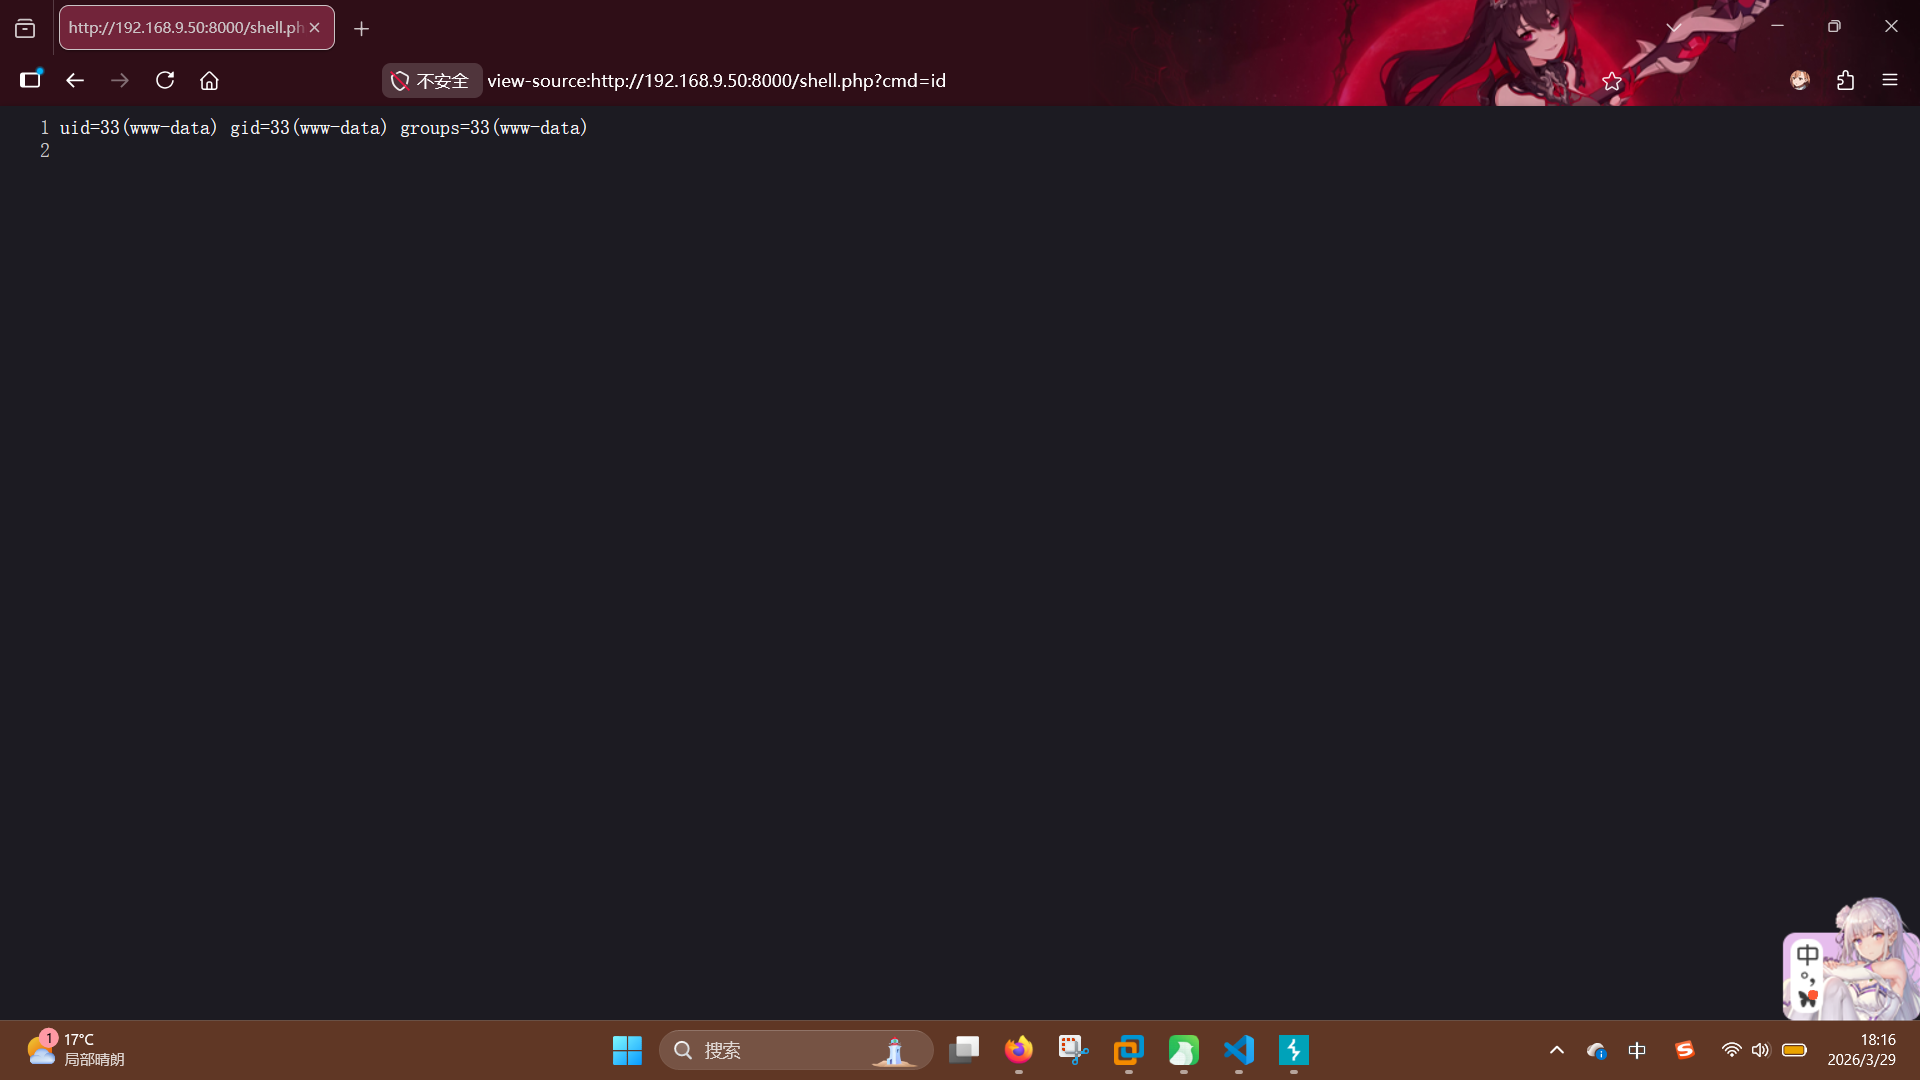The width and height of the screenshot is (1920, 1080).
Task: Expand the list all tabs chevron
Action: (x=1673, y=27)
